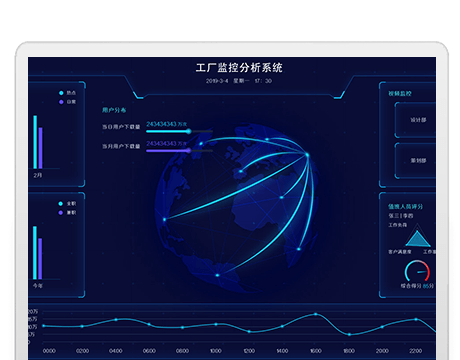The width and height of the screenshot is (460, 360).
Task: Click the 17:30 time display
Action: (x=263, y=81)
